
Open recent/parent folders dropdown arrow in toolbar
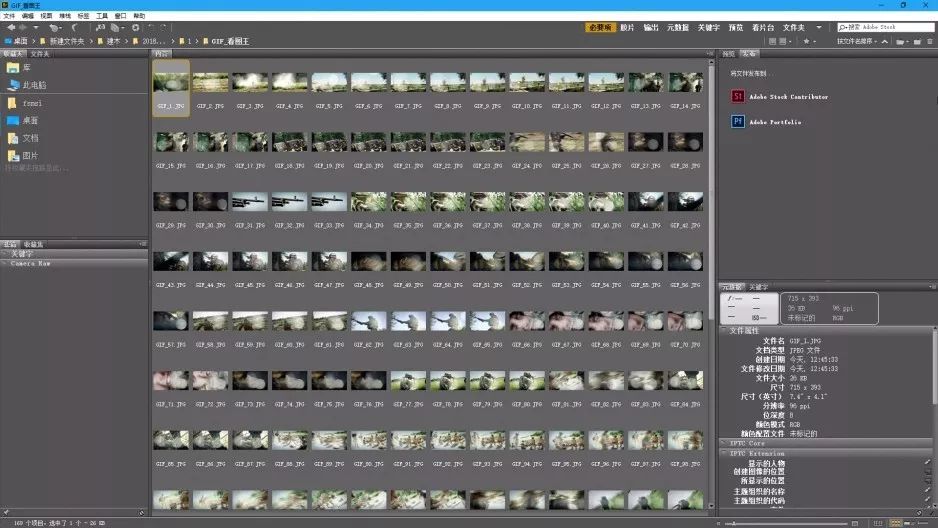(36, 28)
